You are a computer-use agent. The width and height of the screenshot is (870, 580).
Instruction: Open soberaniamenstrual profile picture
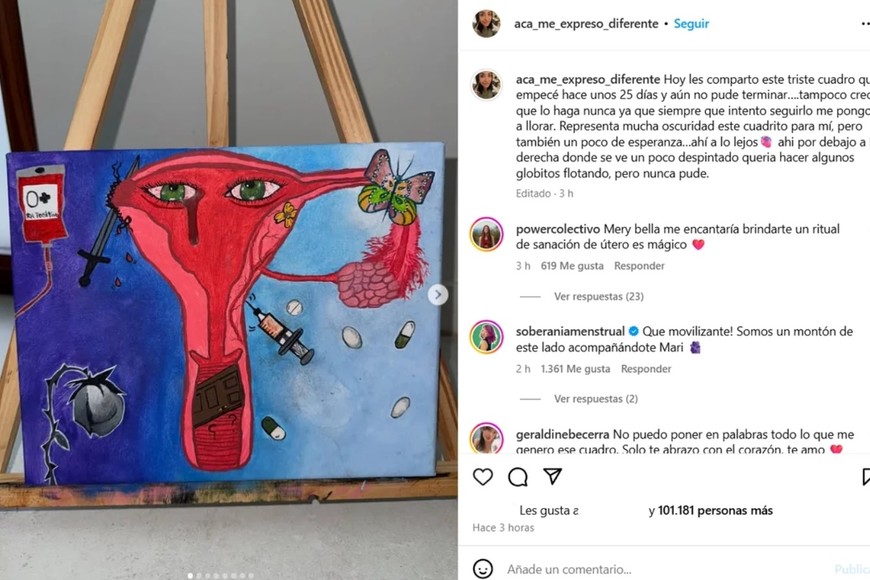487,337
